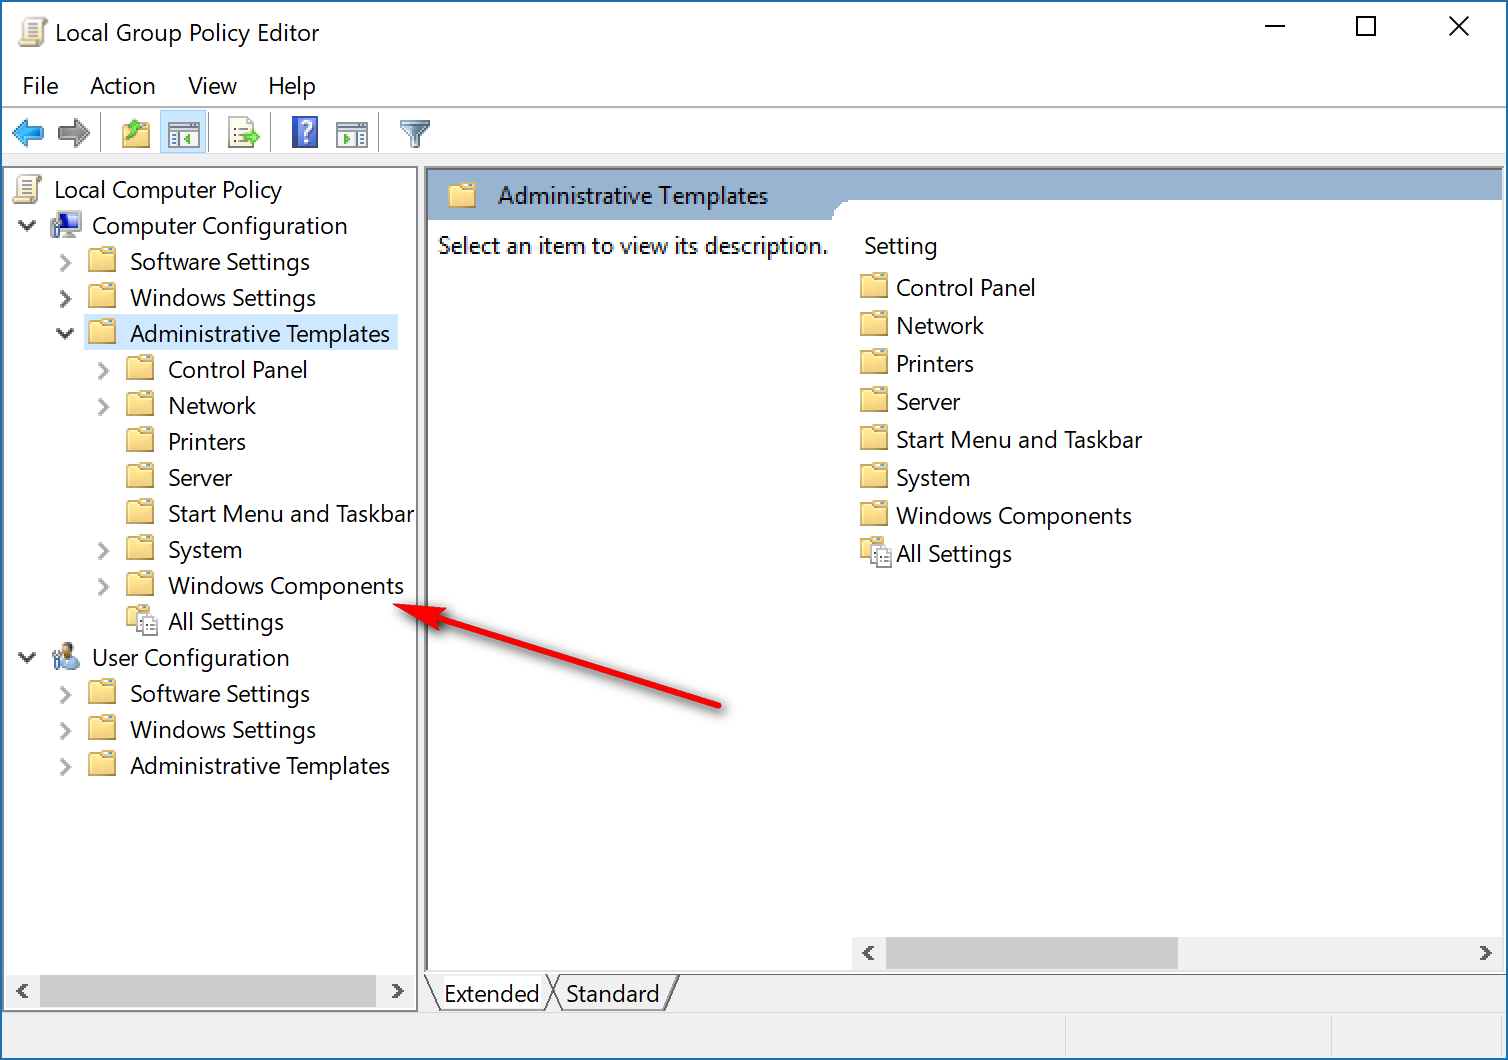Click the Forward navigation arrow
This screenshot has height=1060, width=1508.
point(73,132)
